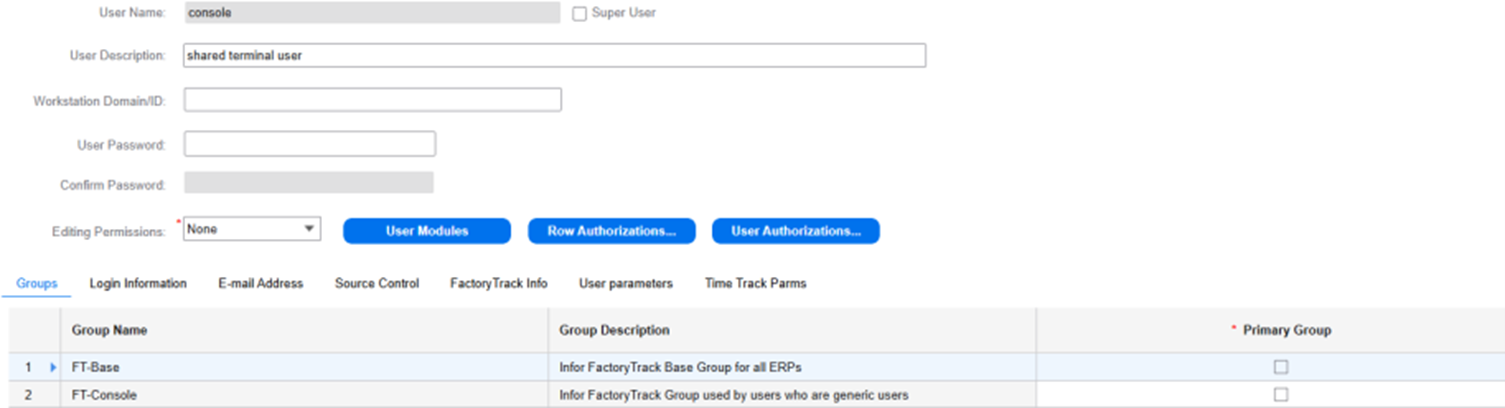The image size is (1505, 408).
Task: Open the Editing Permissions dropdown
Action: [x=308, y=229]
